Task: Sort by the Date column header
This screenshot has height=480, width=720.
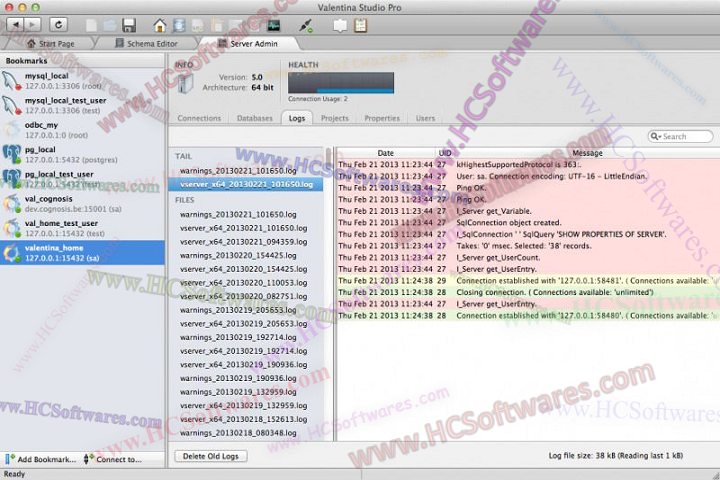Action: [385, 153]
